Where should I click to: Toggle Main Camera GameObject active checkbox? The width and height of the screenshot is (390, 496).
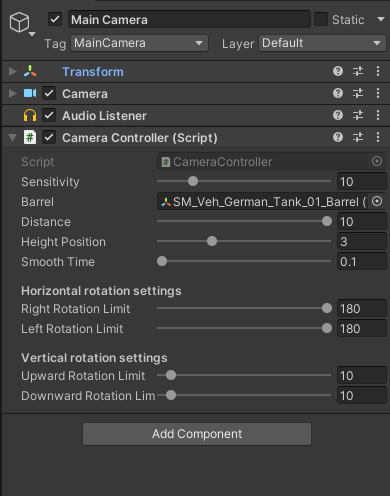click(x=55, y=19)
